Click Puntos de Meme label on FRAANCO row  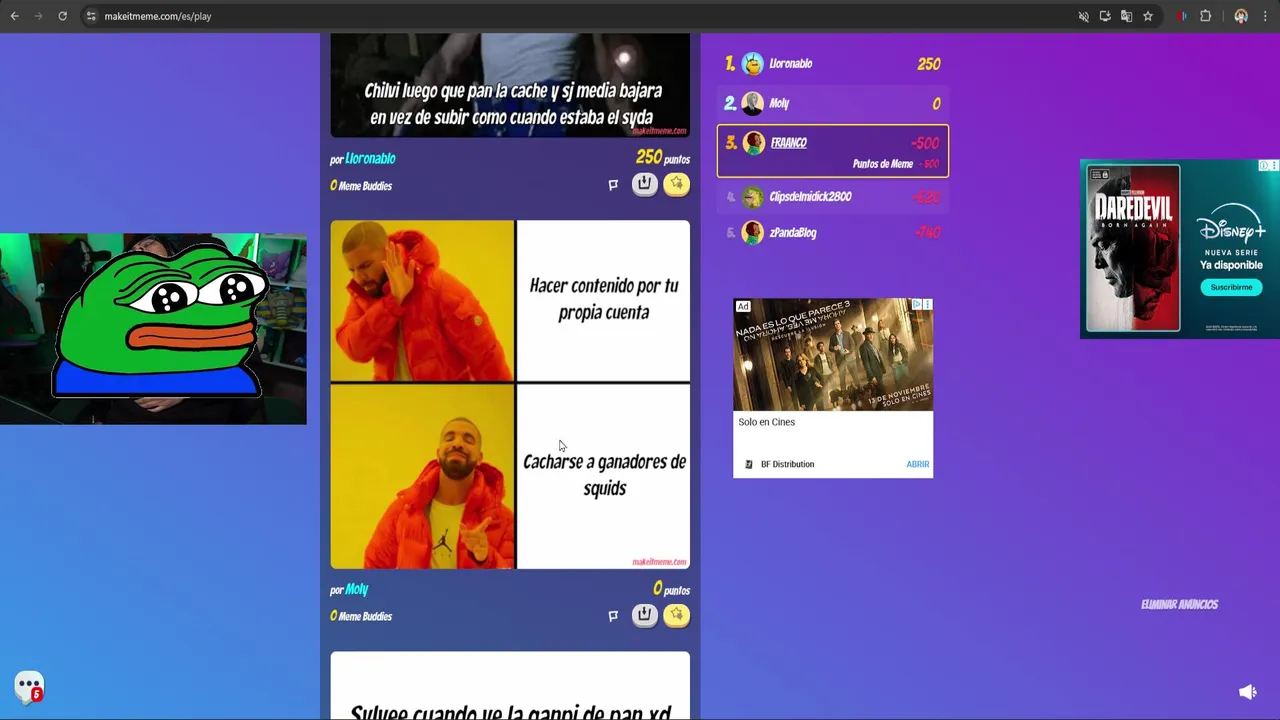882,164
